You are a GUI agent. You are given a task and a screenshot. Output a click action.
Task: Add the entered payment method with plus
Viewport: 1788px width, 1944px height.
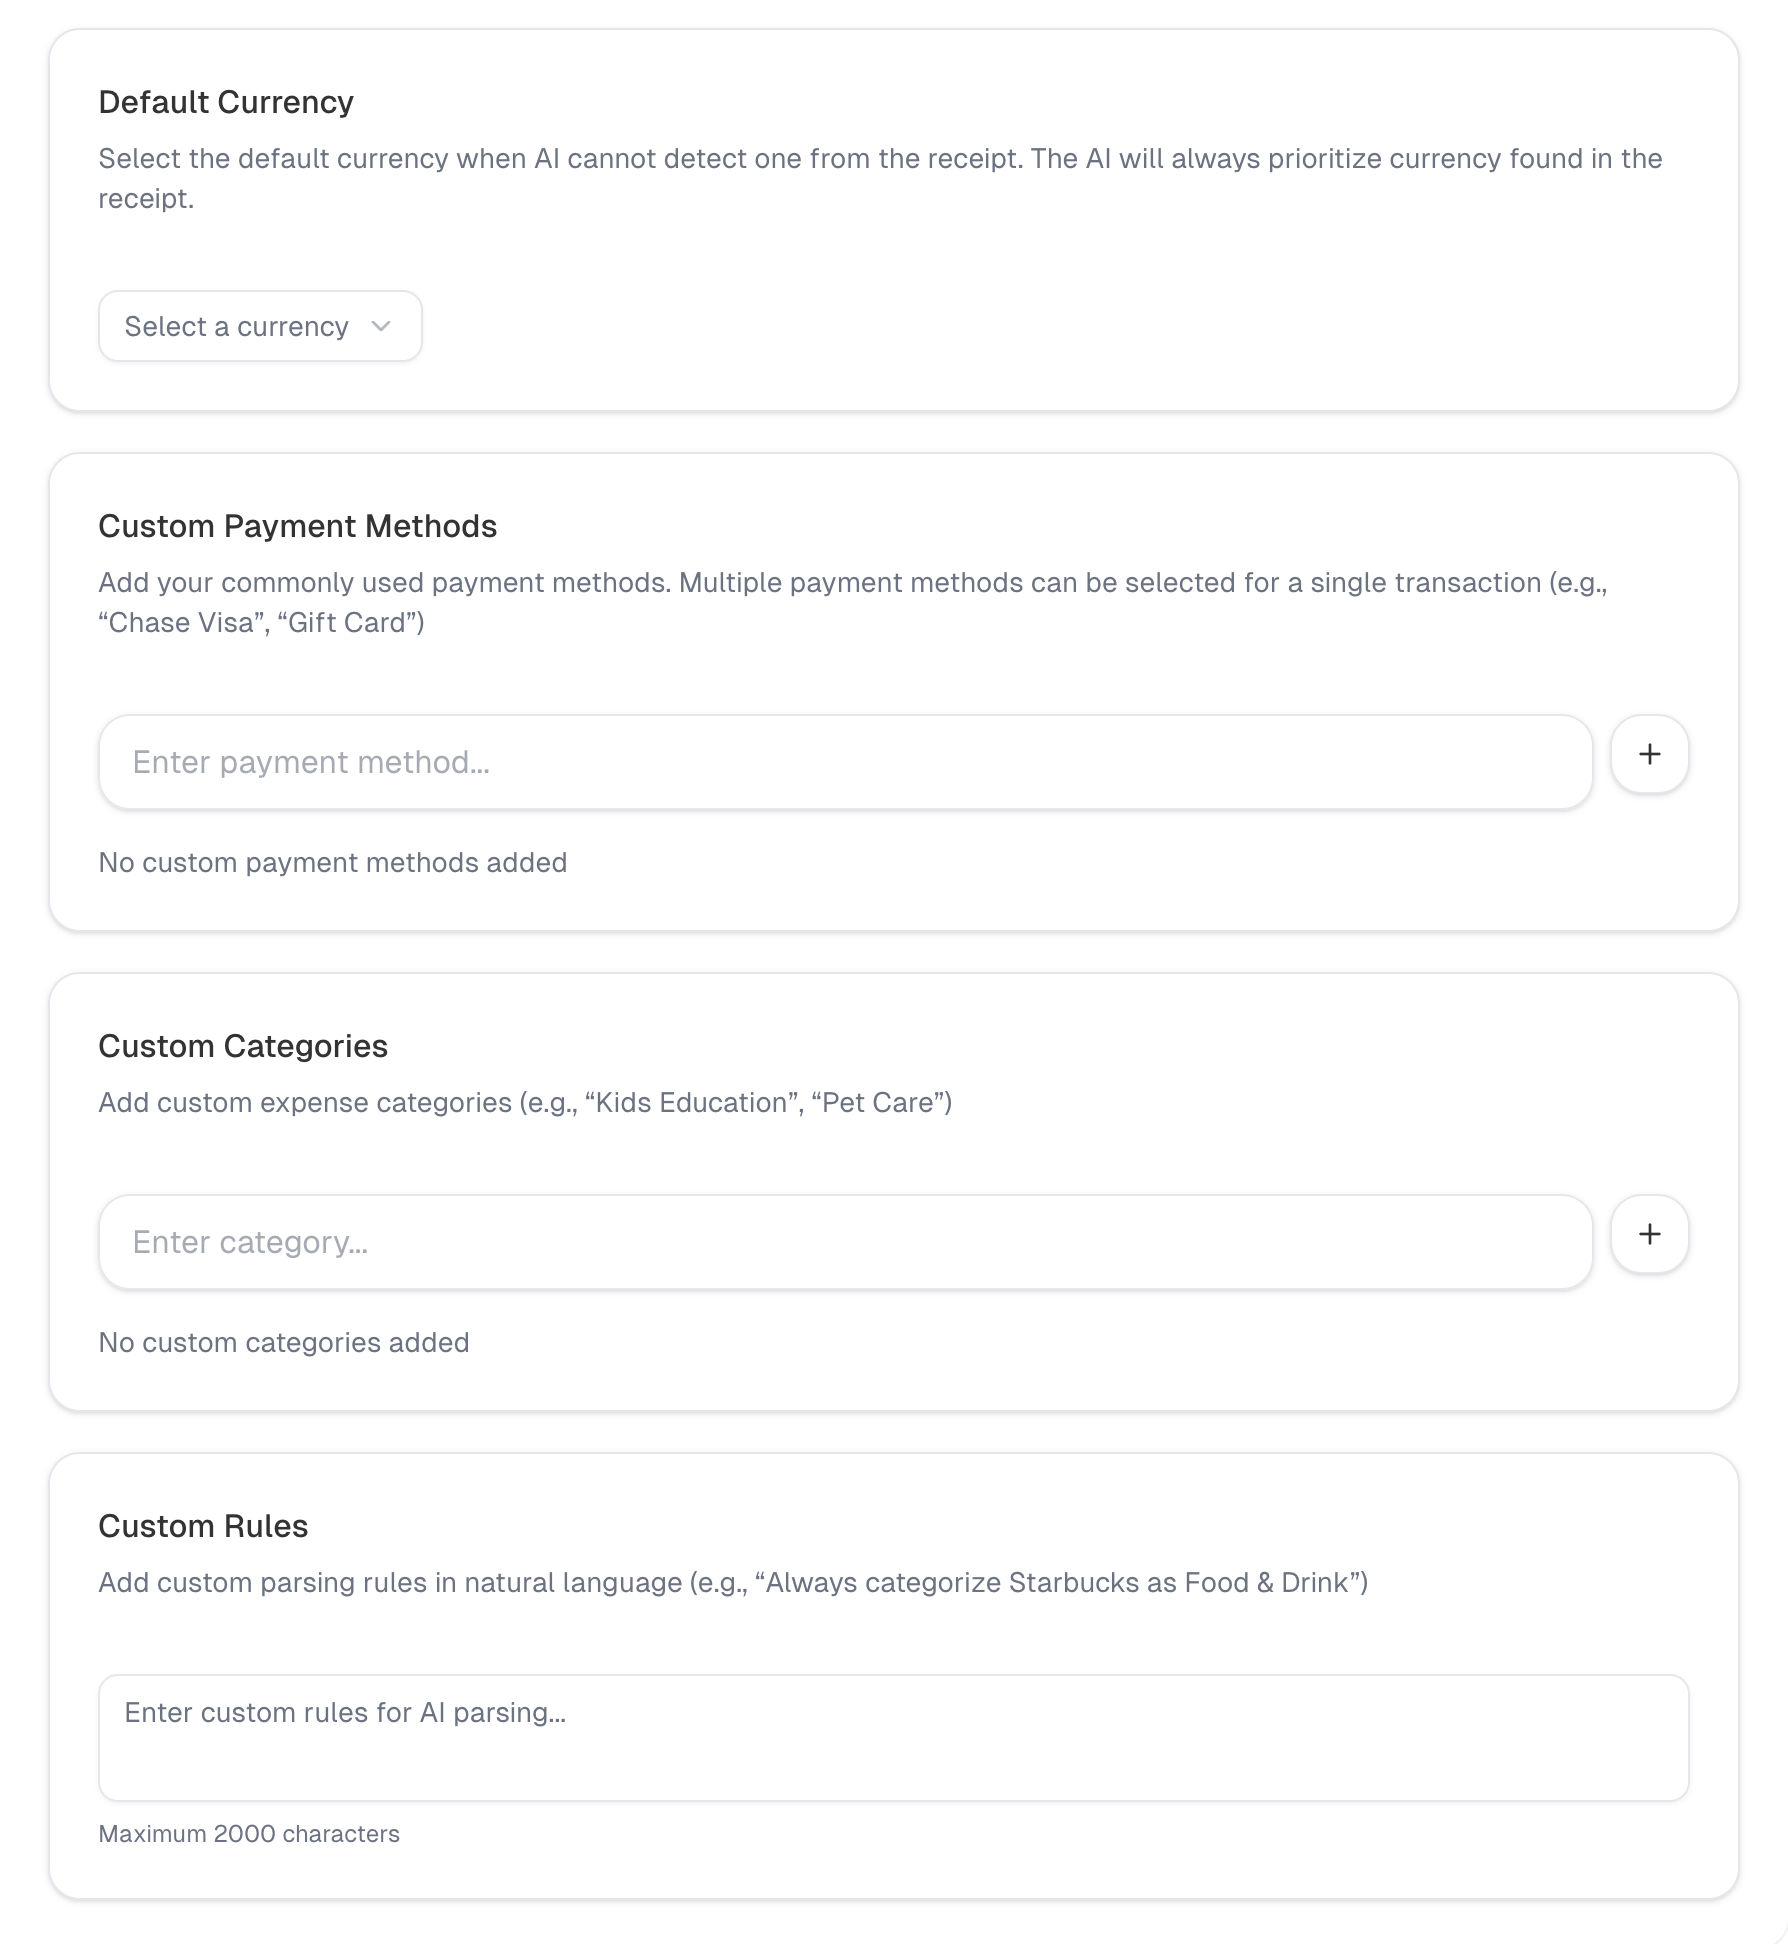click(1649, 754)
